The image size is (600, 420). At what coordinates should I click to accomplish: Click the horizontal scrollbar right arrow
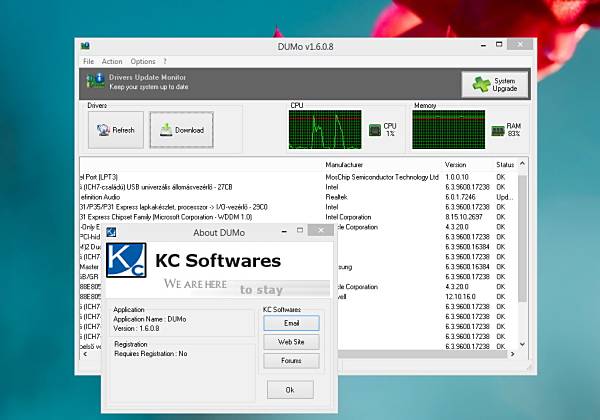coord(512,354)
